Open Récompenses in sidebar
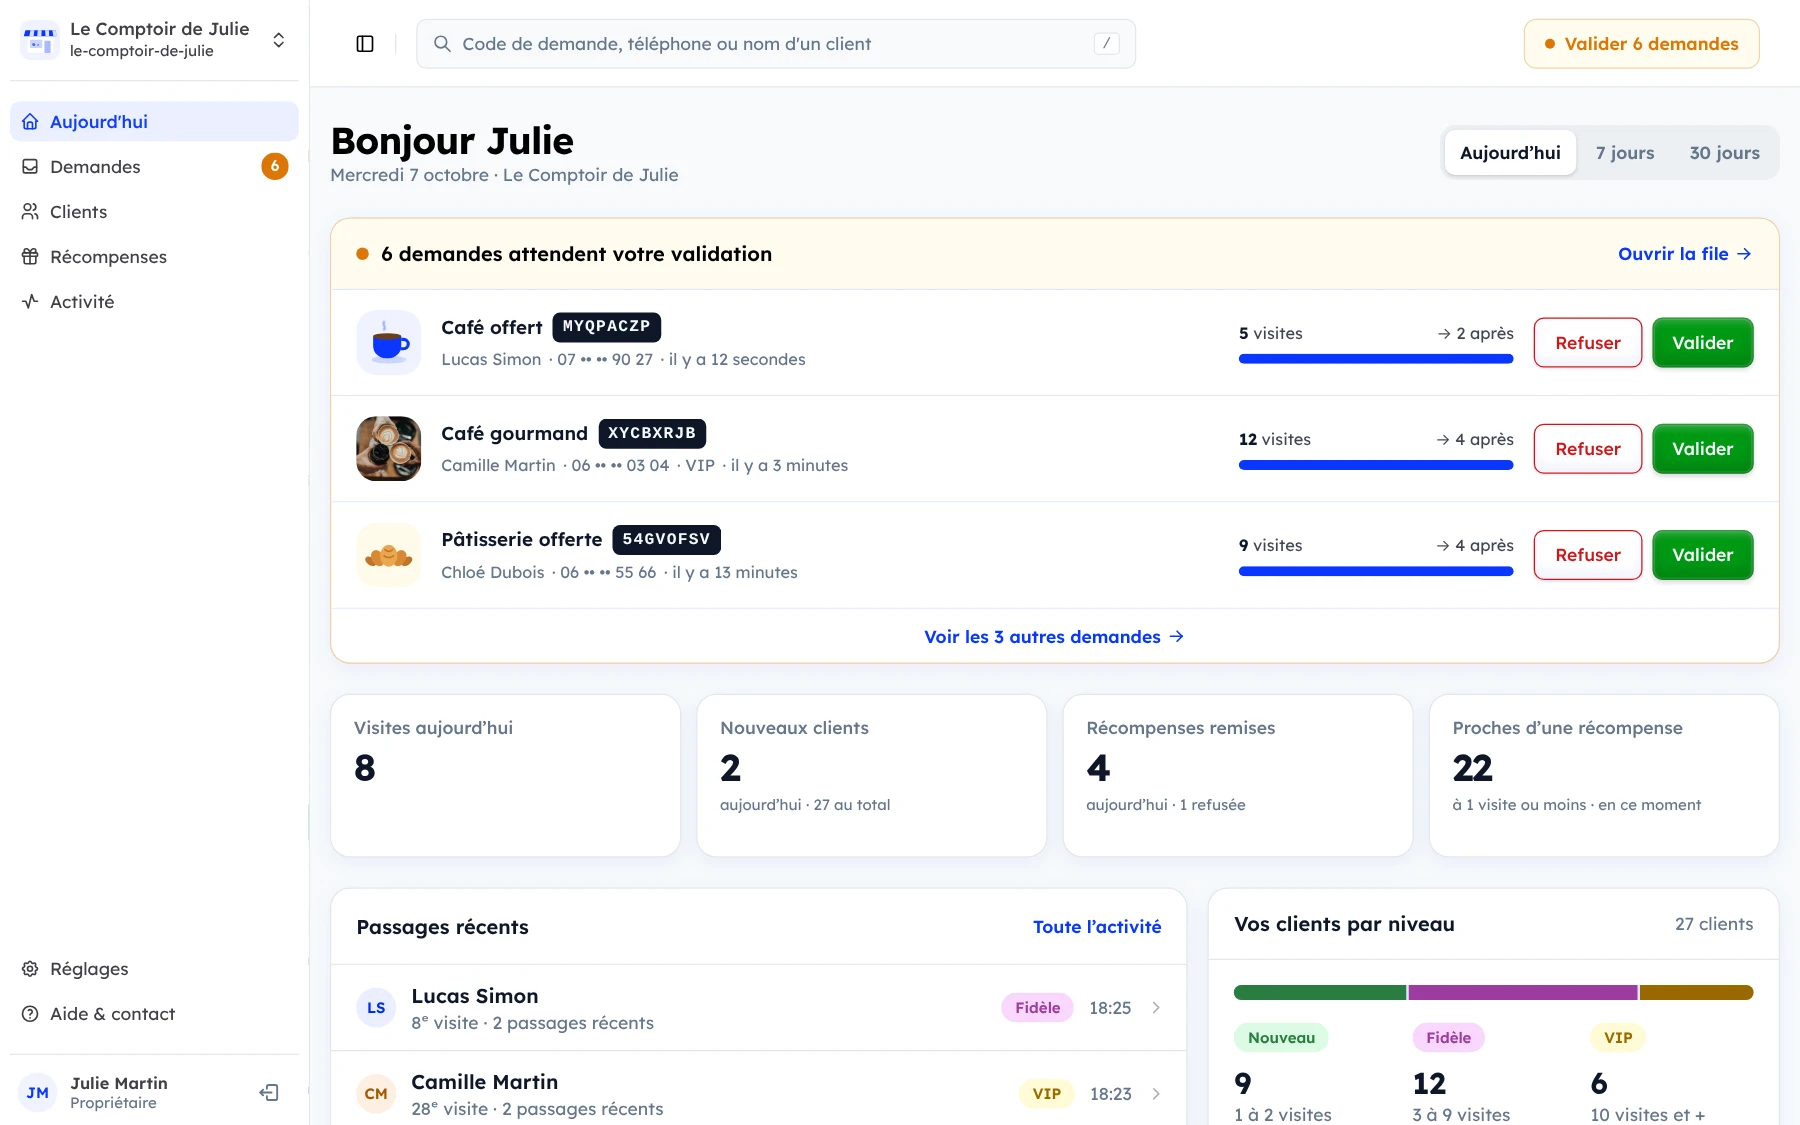Viewport: 1800px width, 1125px height. [155, 257]
